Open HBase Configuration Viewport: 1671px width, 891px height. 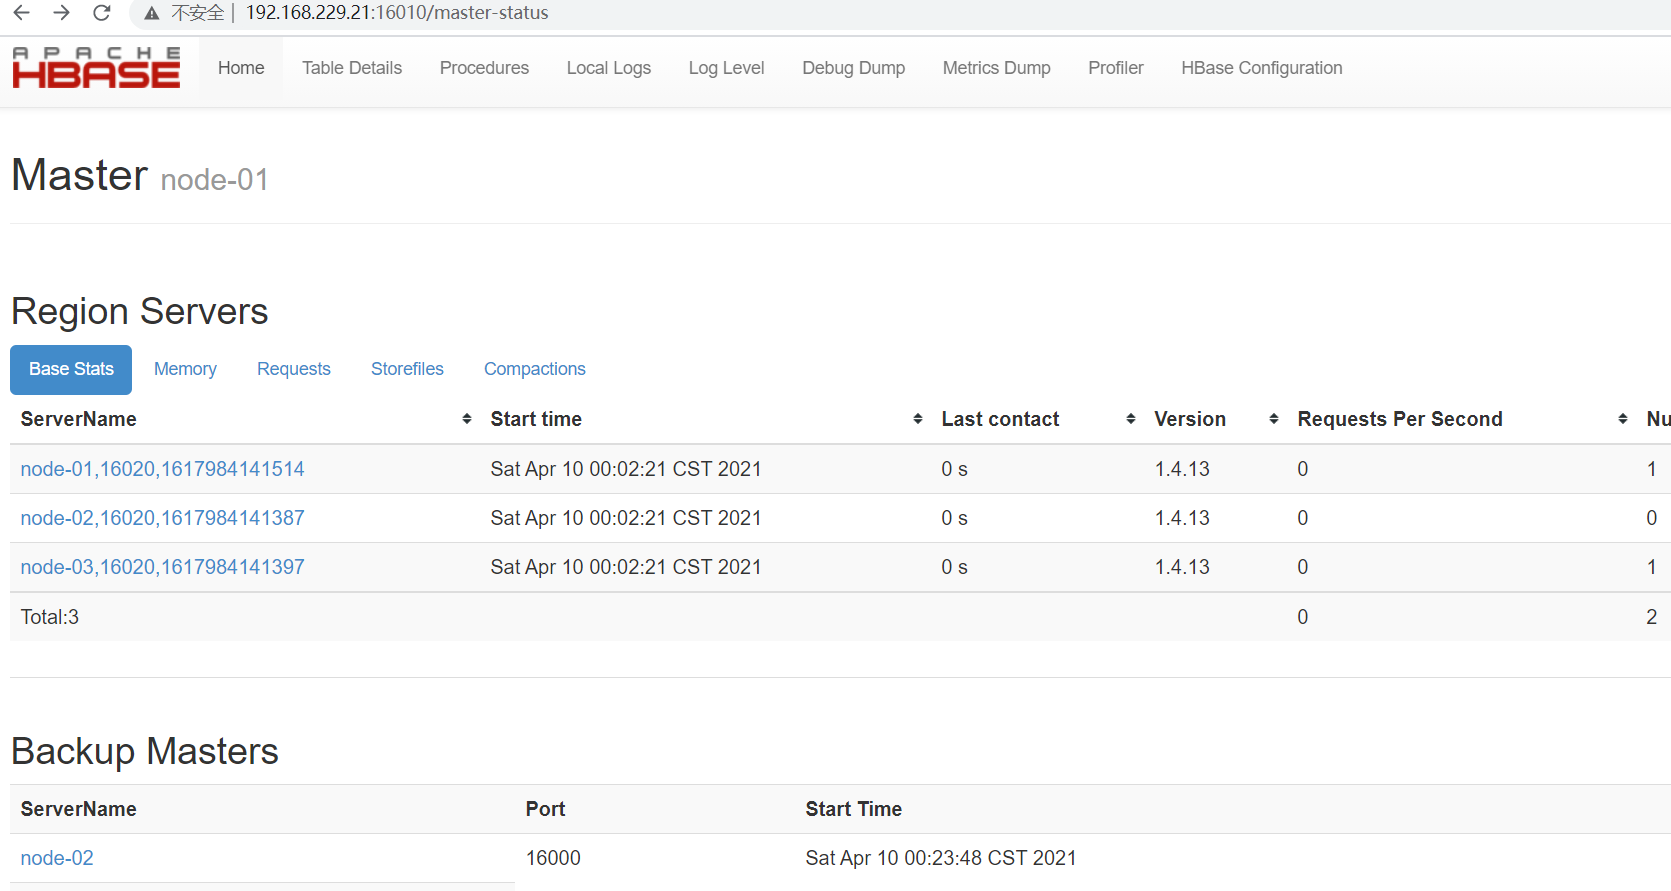(1261, 68)
